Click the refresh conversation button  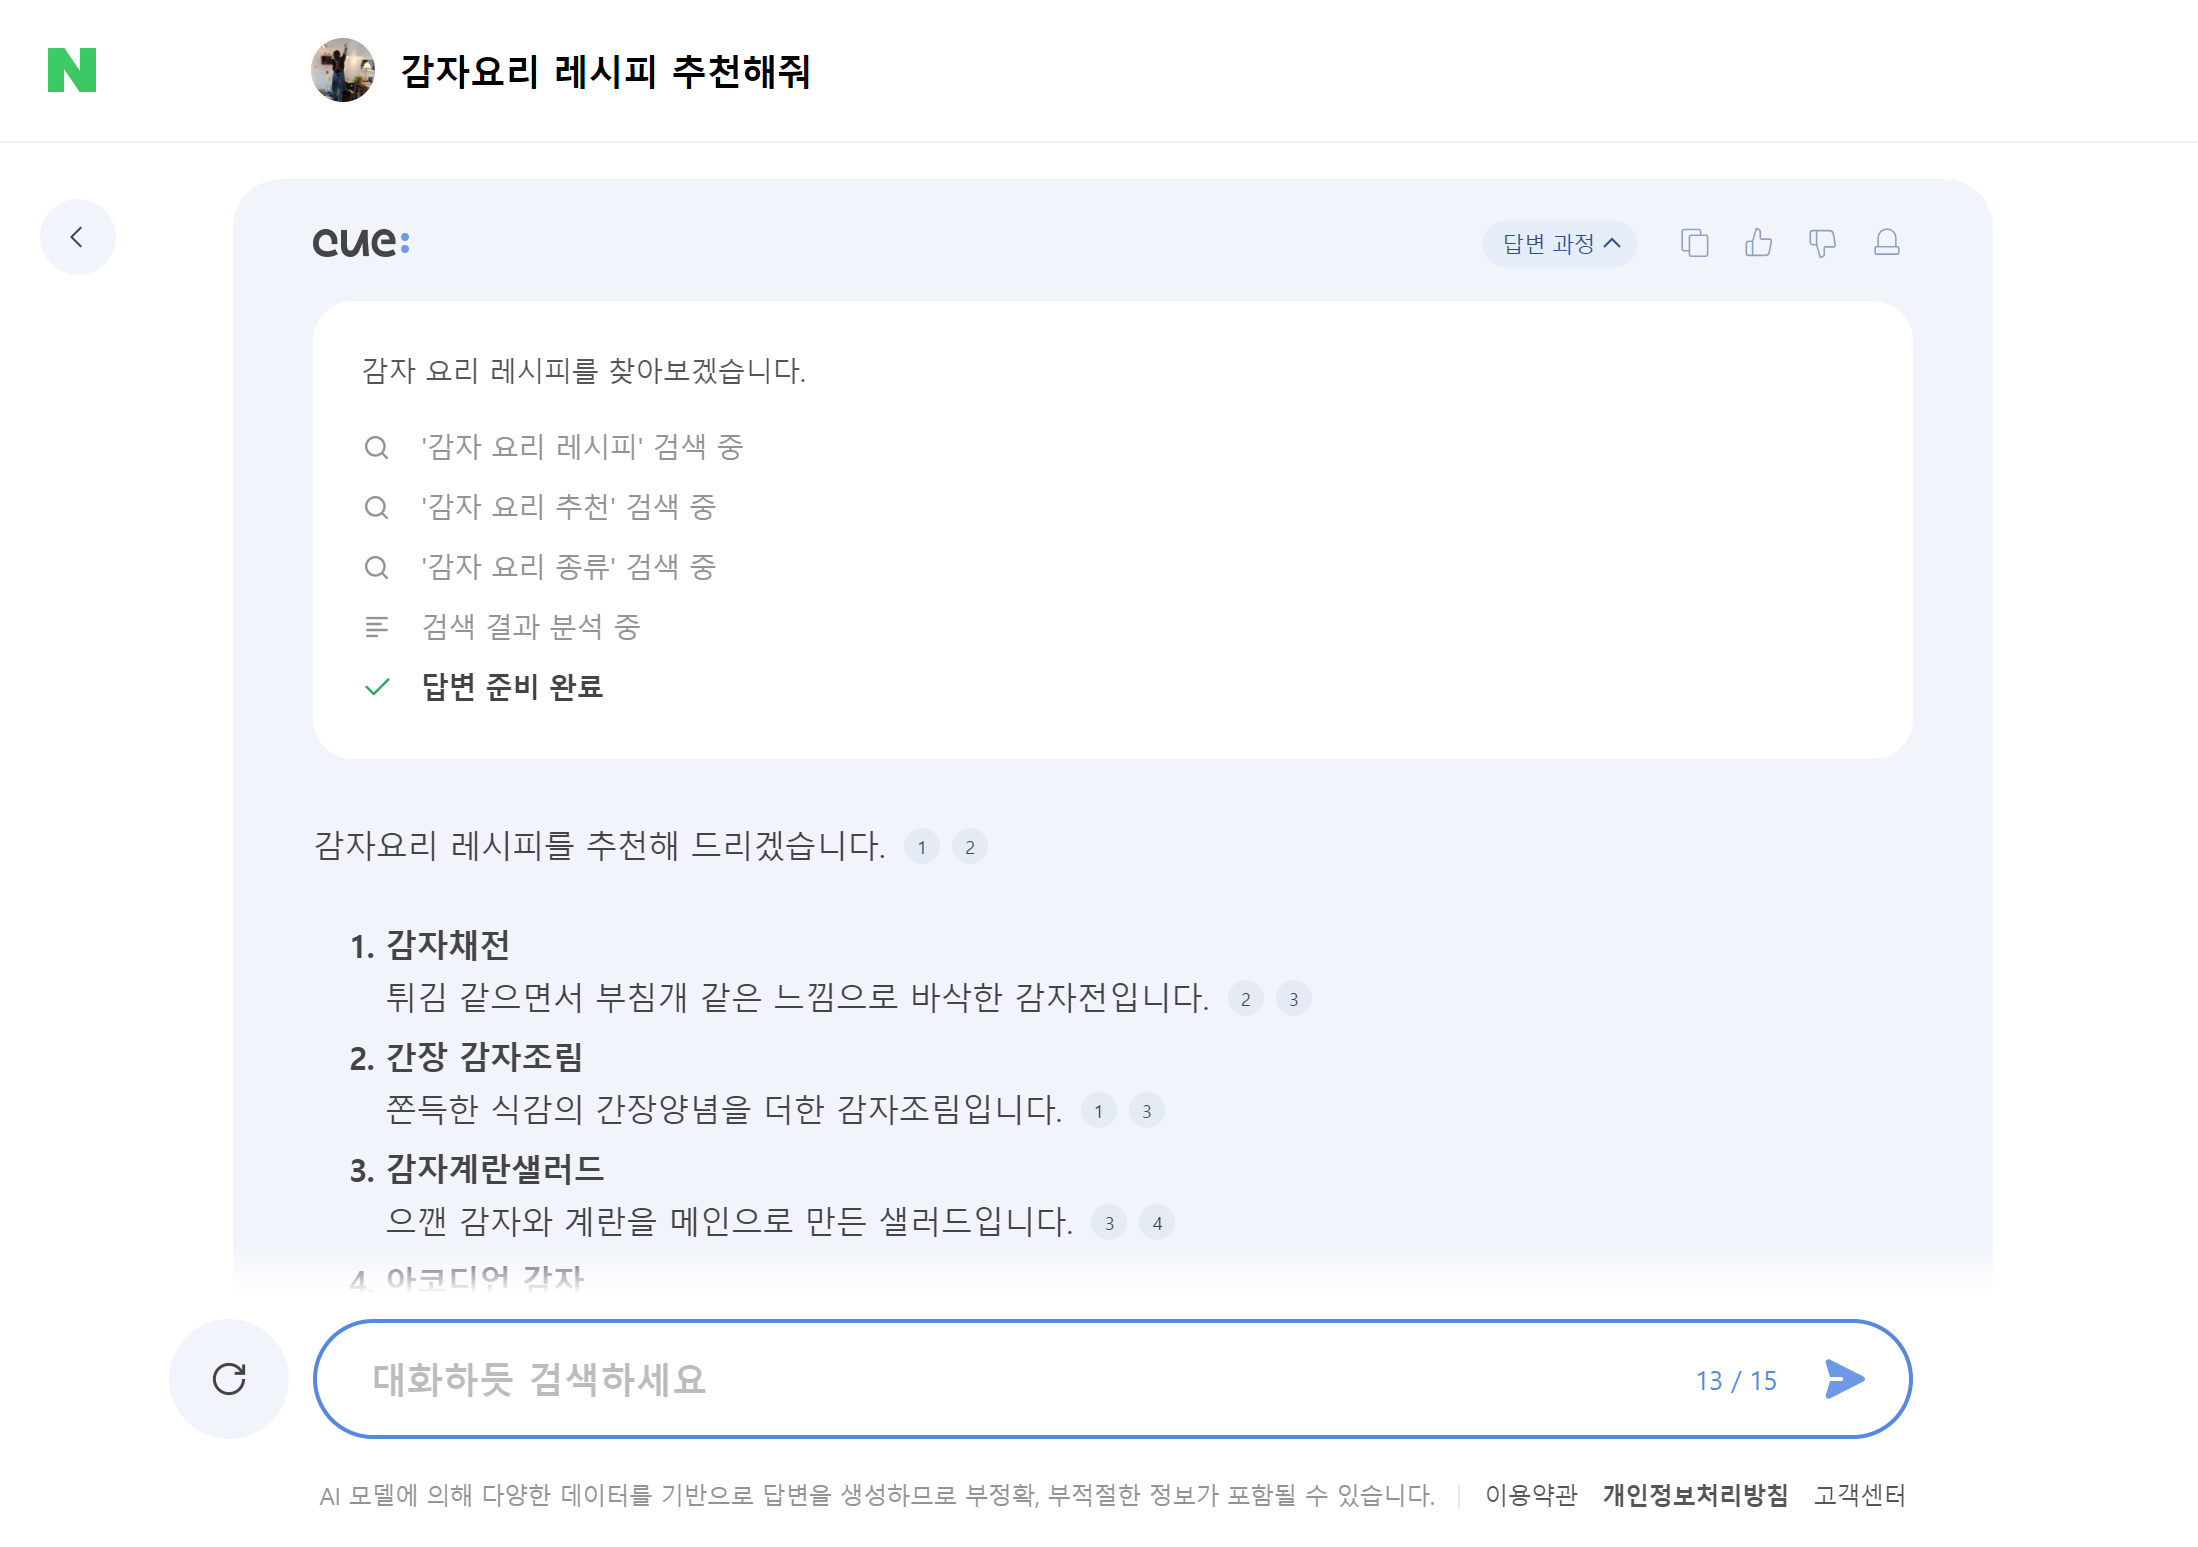pos(229,1379)
